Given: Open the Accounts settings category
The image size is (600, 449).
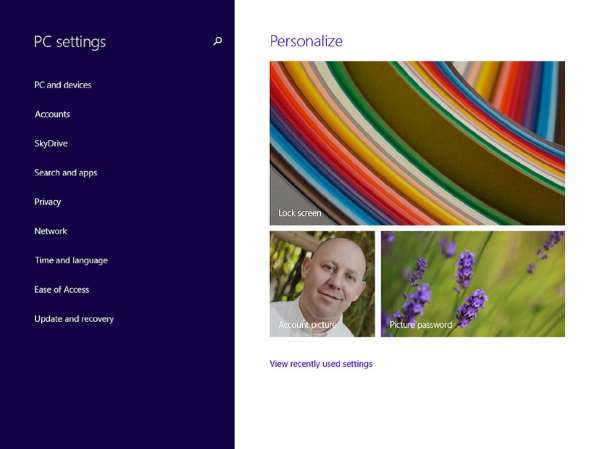Looking at the screenshot, I should click(52, 114).
